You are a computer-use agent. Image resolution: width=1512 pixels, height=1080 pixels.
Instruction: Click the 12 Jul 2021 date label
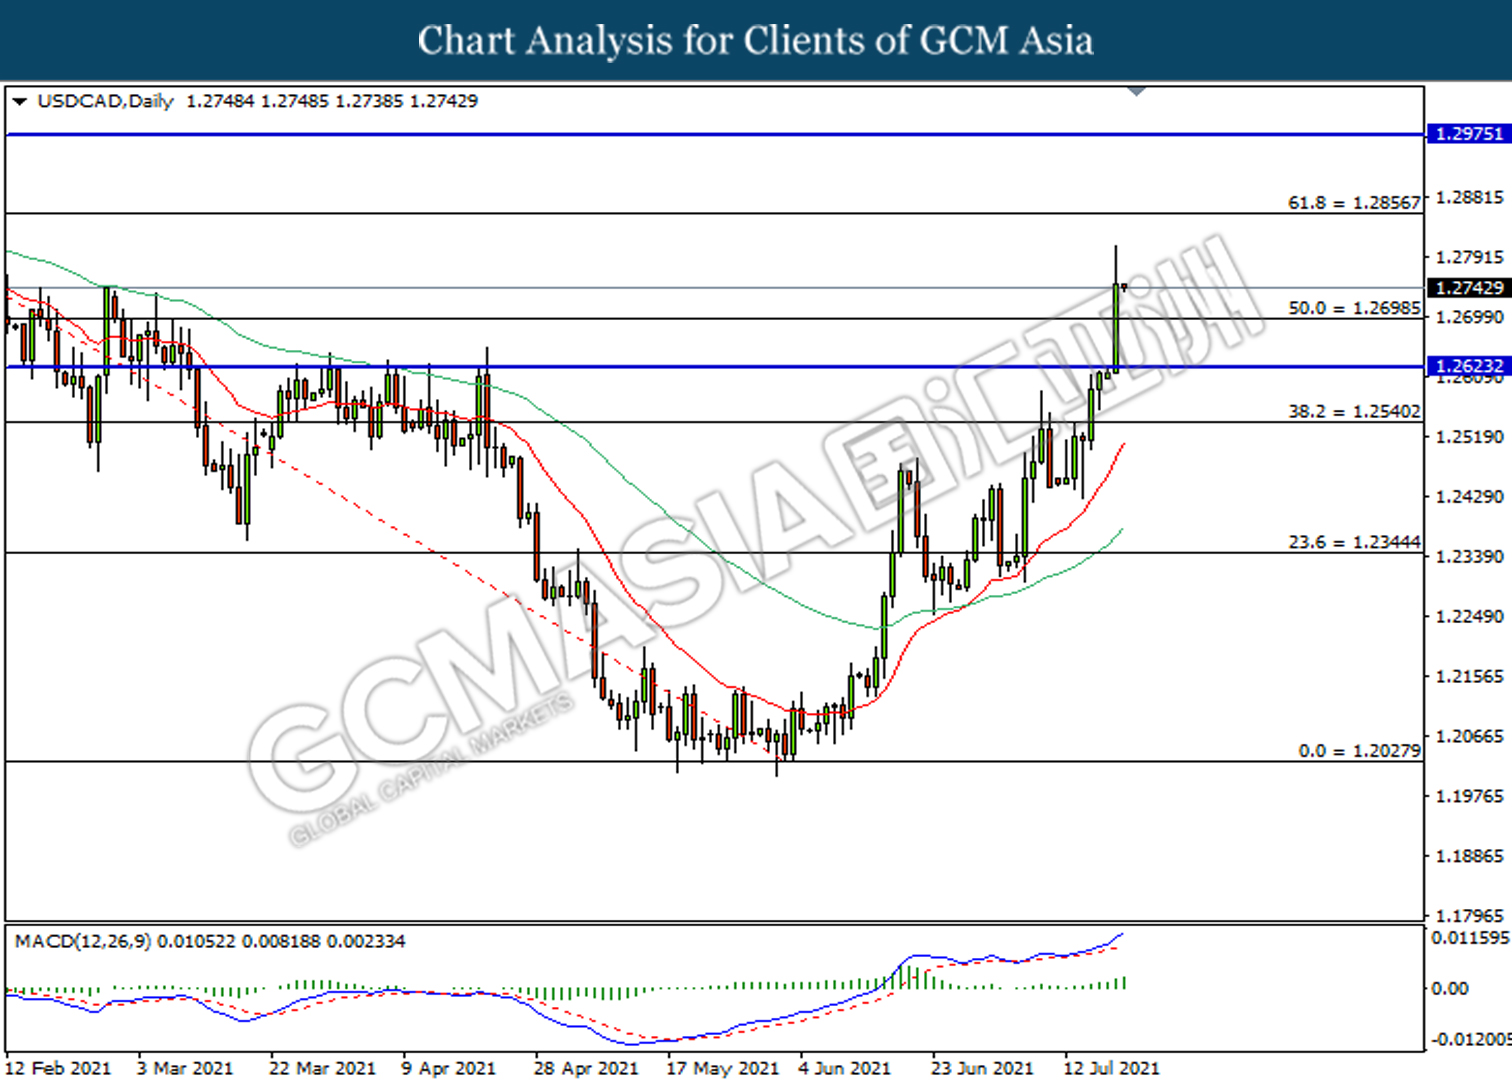(1111, 1068)
